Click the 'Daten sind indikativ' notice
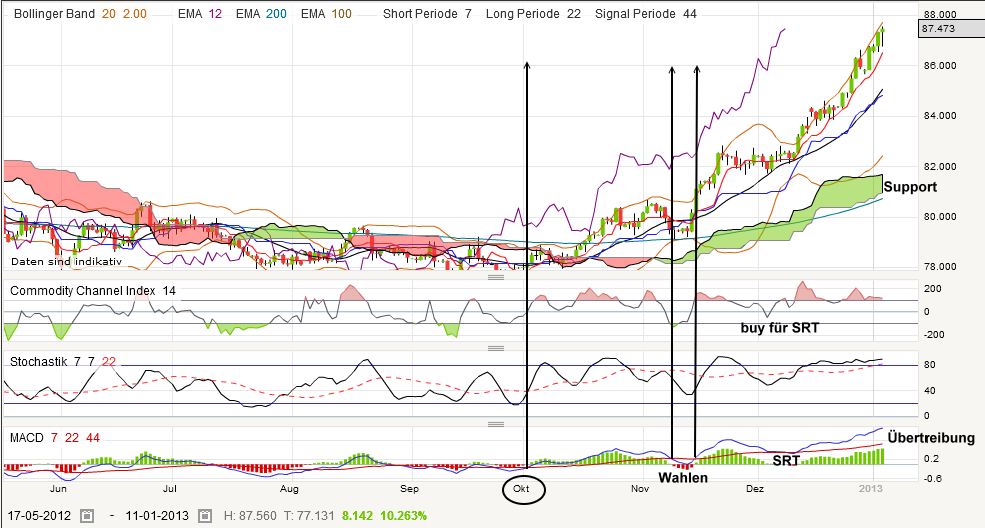985x528 pixels. click(67, 262)
